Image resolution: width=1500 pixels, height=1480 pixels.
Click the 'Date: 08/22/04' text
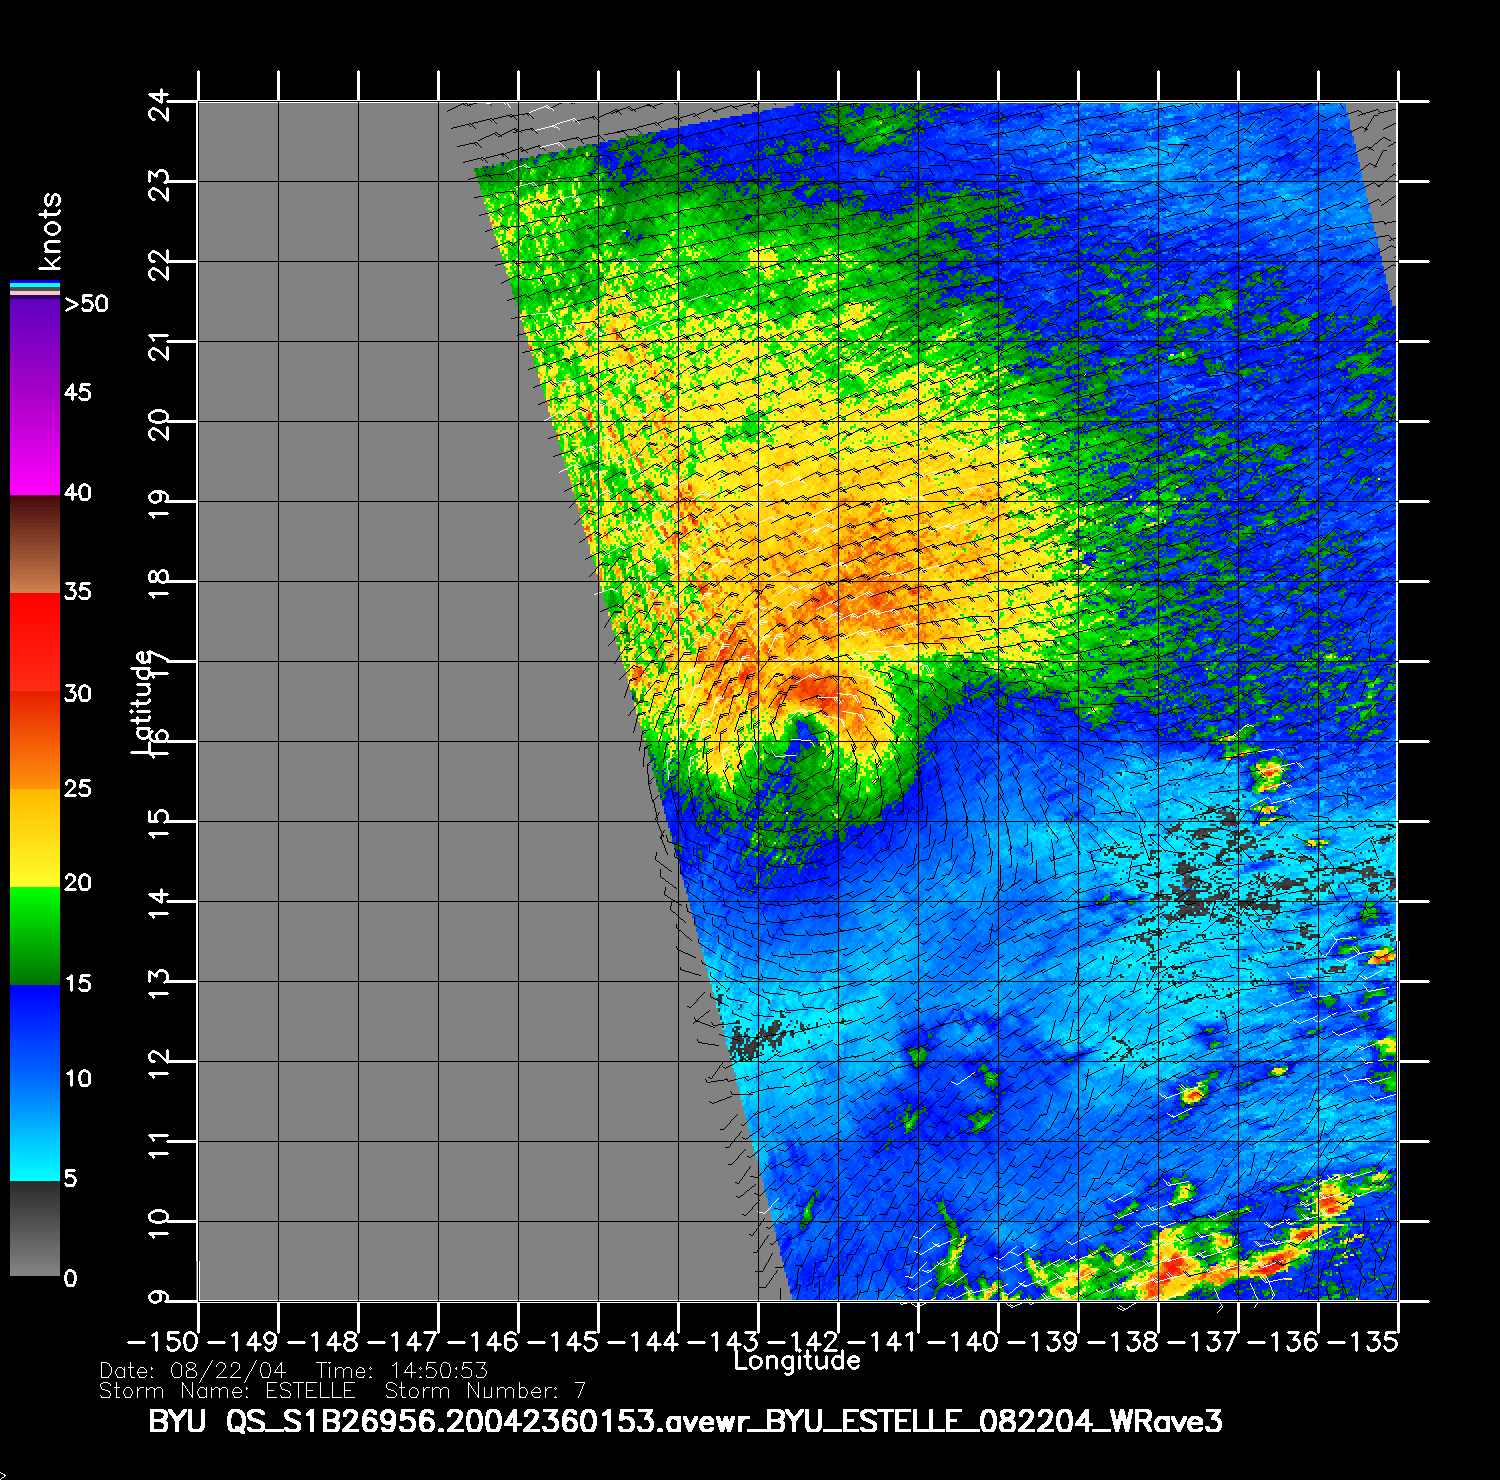[x=193, y=1371]
